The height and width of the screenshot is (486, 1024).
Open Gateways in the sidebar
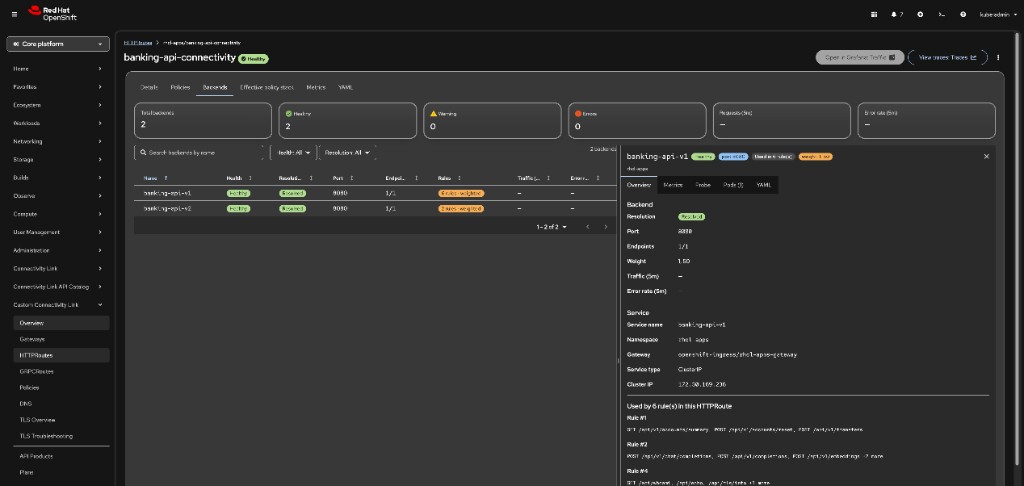click(x=61, y=339)
